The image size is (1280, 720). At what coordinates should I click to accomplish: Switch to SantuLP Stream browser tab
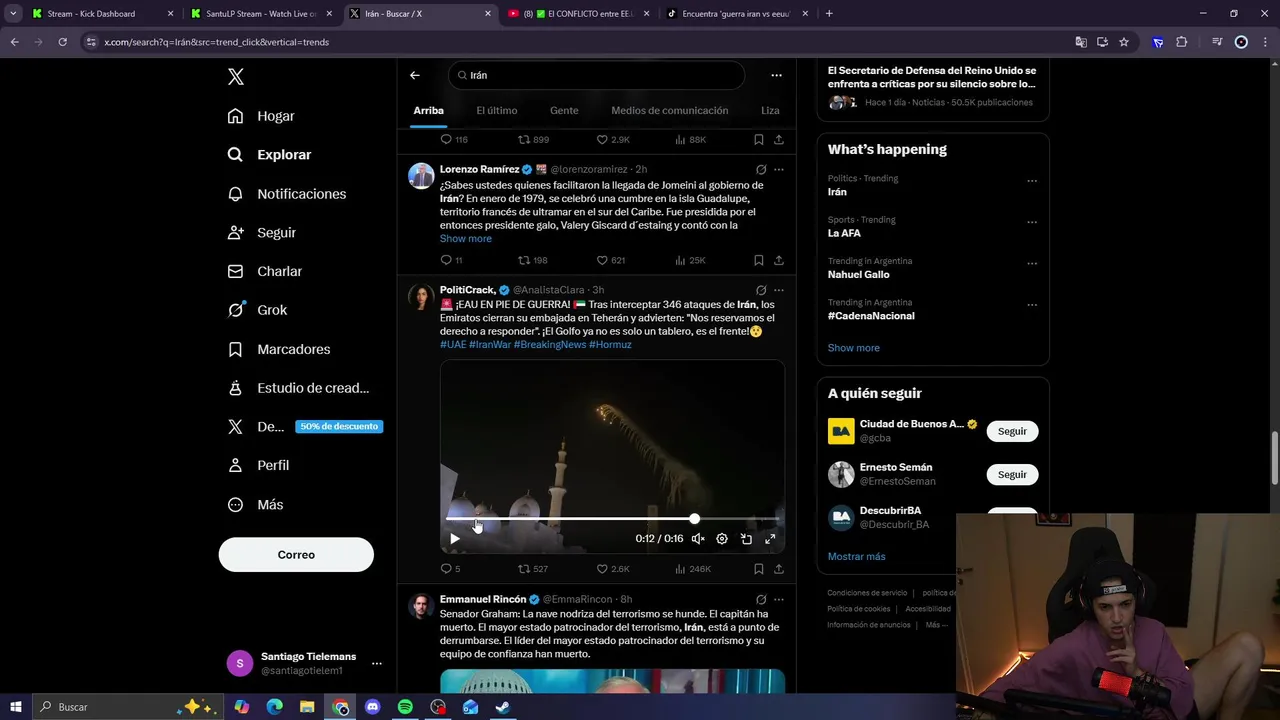click(261, 14)
